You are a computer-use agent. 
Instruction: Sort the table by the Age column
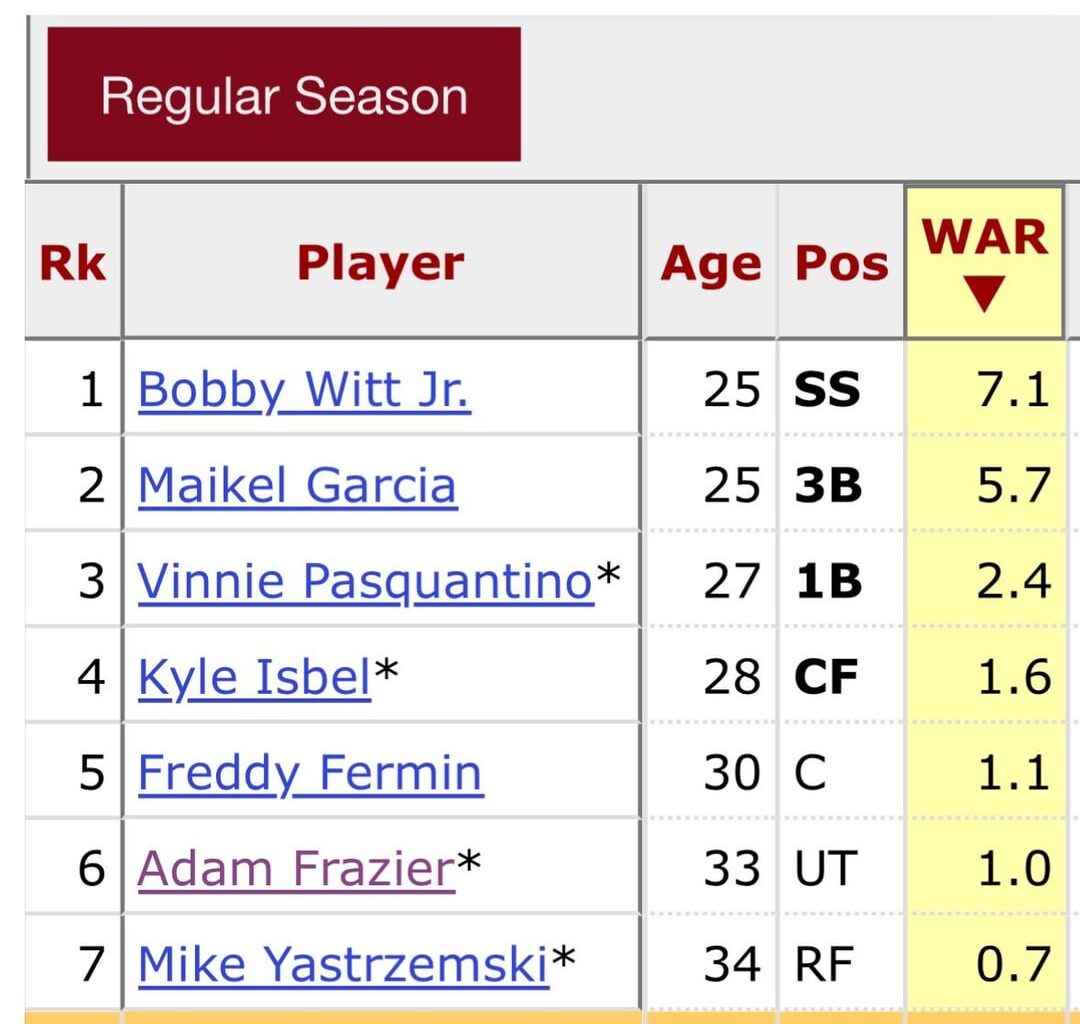pos(710,260)
